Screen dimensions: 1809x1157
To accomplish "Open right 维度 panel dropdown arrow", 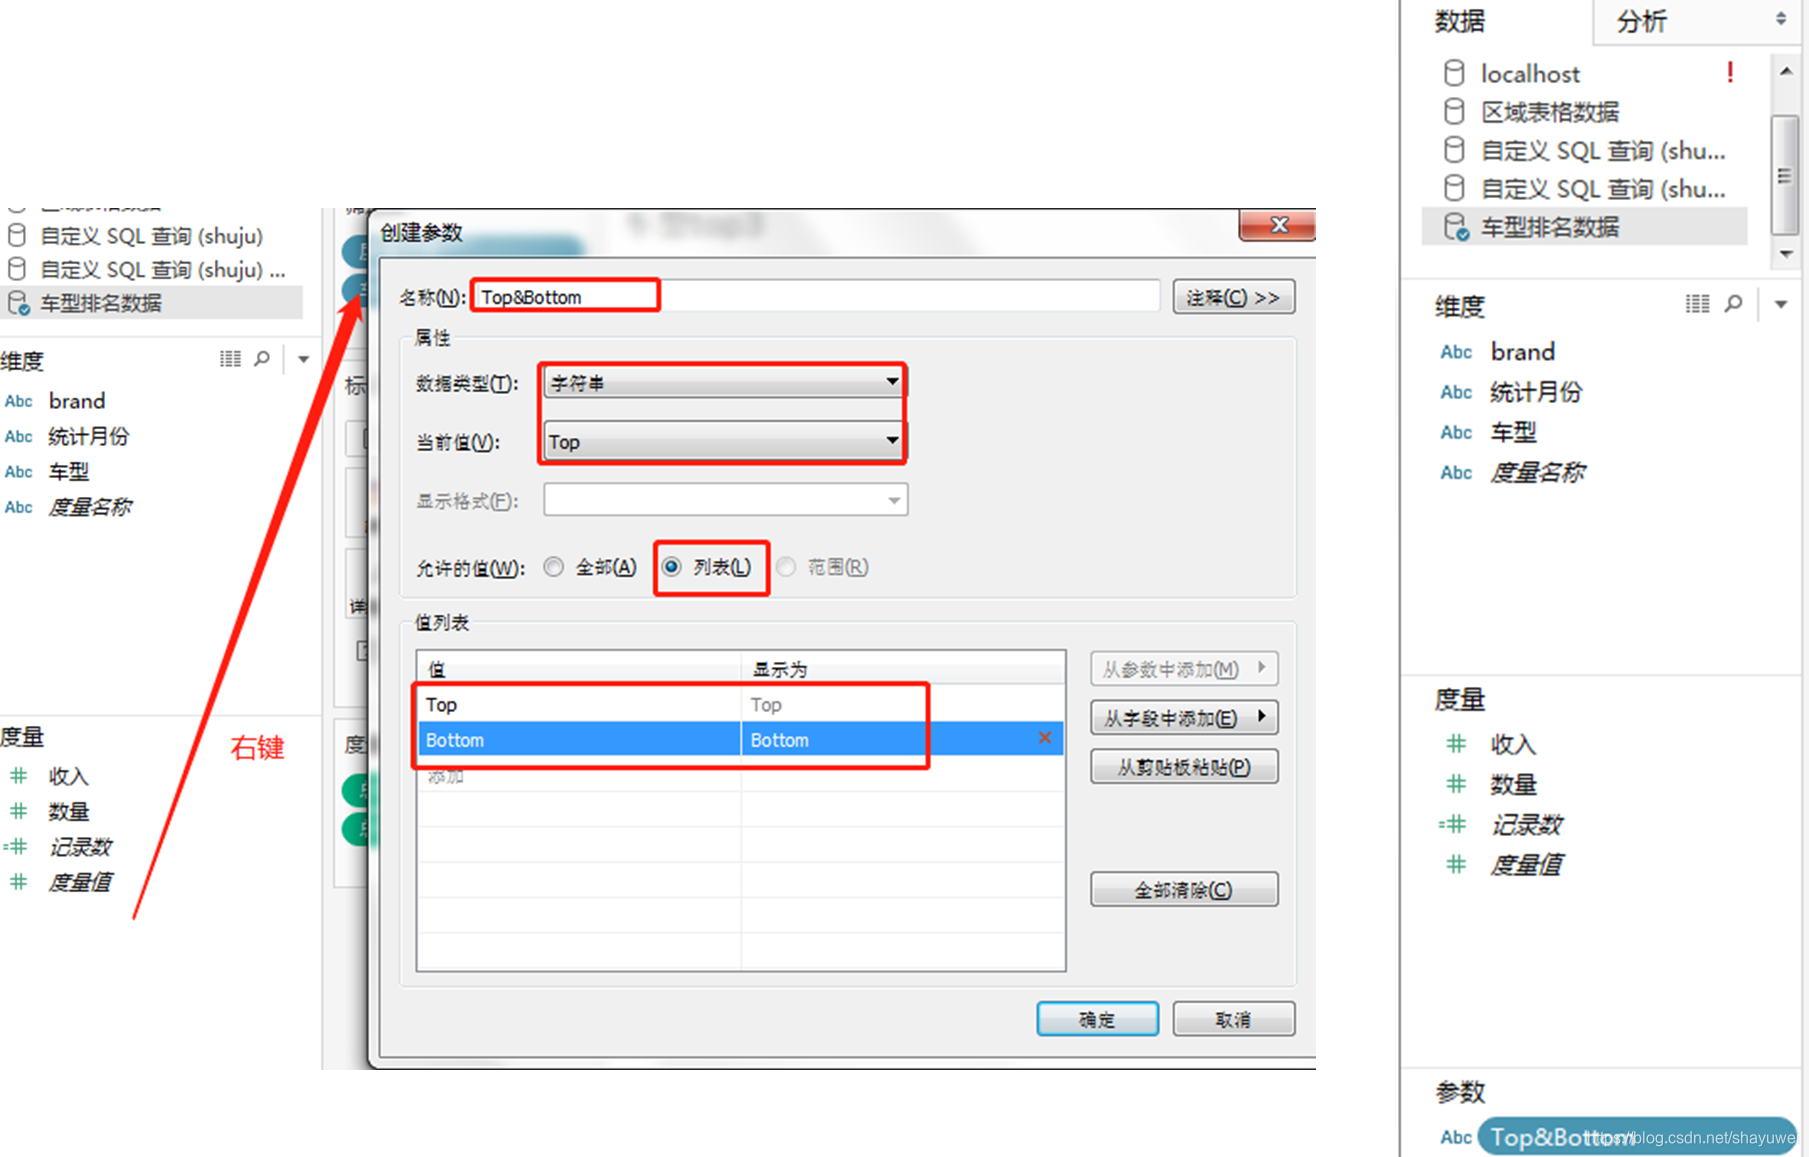I will pos(1781,304).
